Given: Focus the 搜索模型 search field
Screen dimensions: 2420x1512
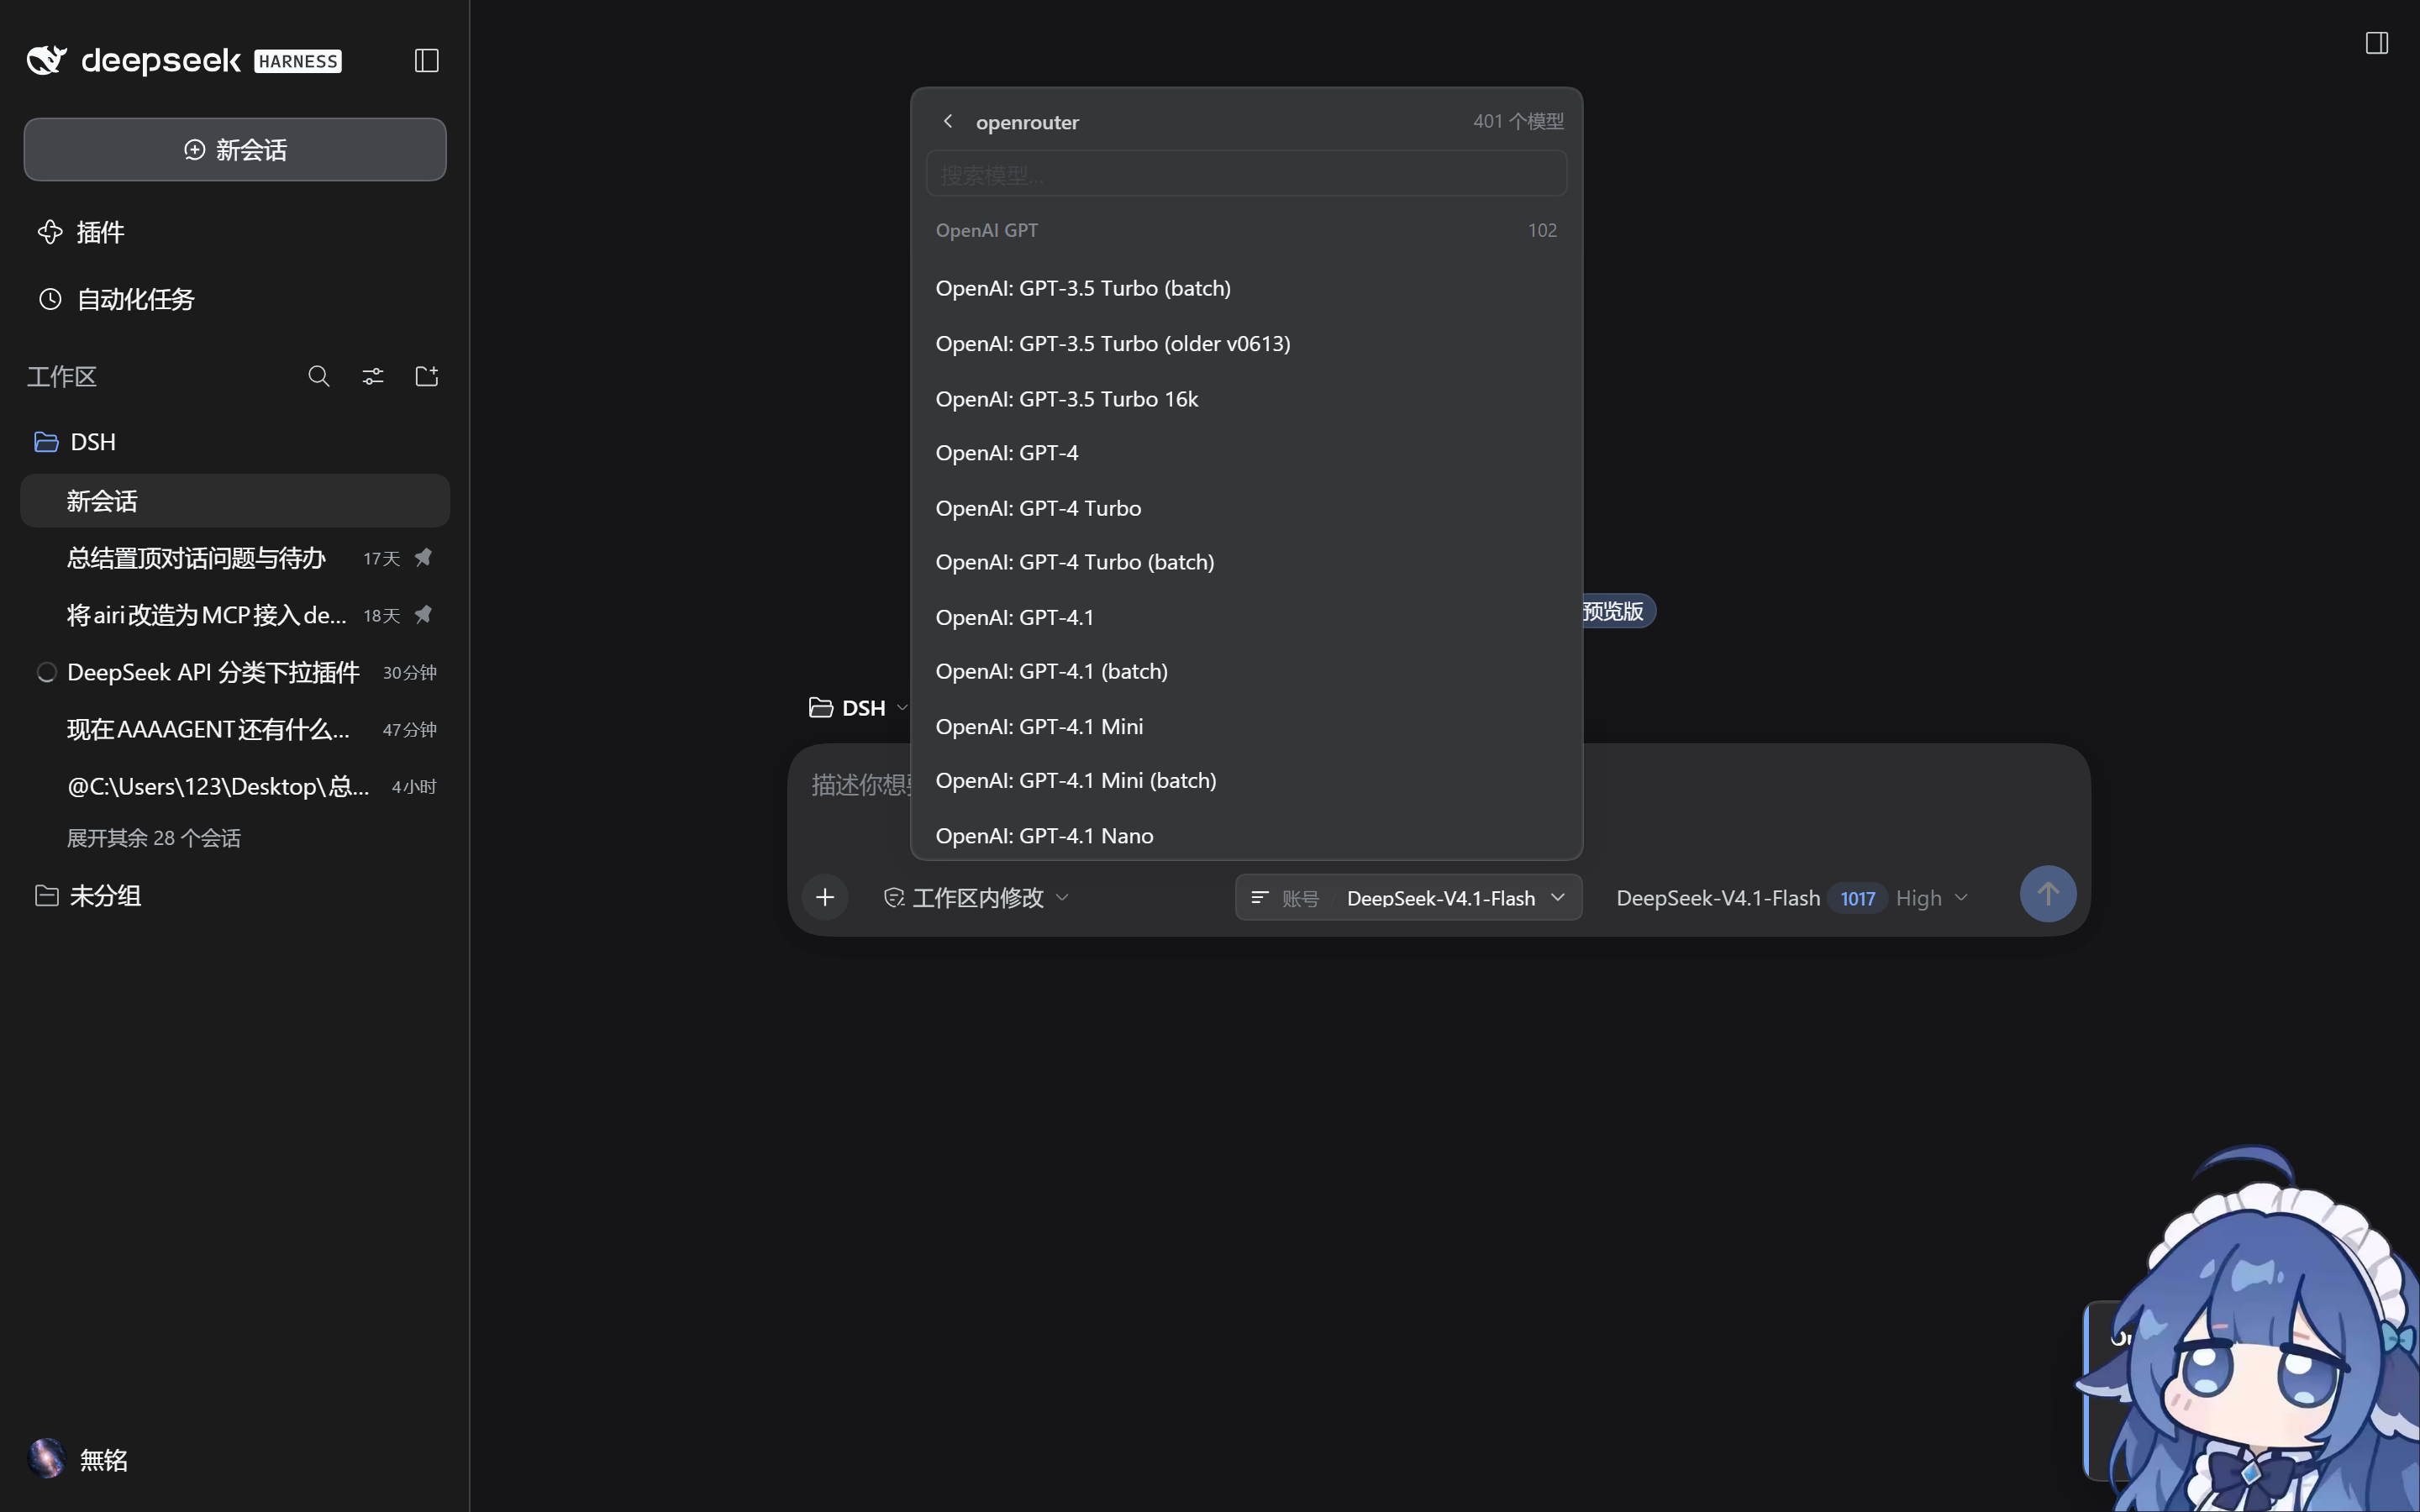Looking at the screenshot, I should pos(1246,174).
